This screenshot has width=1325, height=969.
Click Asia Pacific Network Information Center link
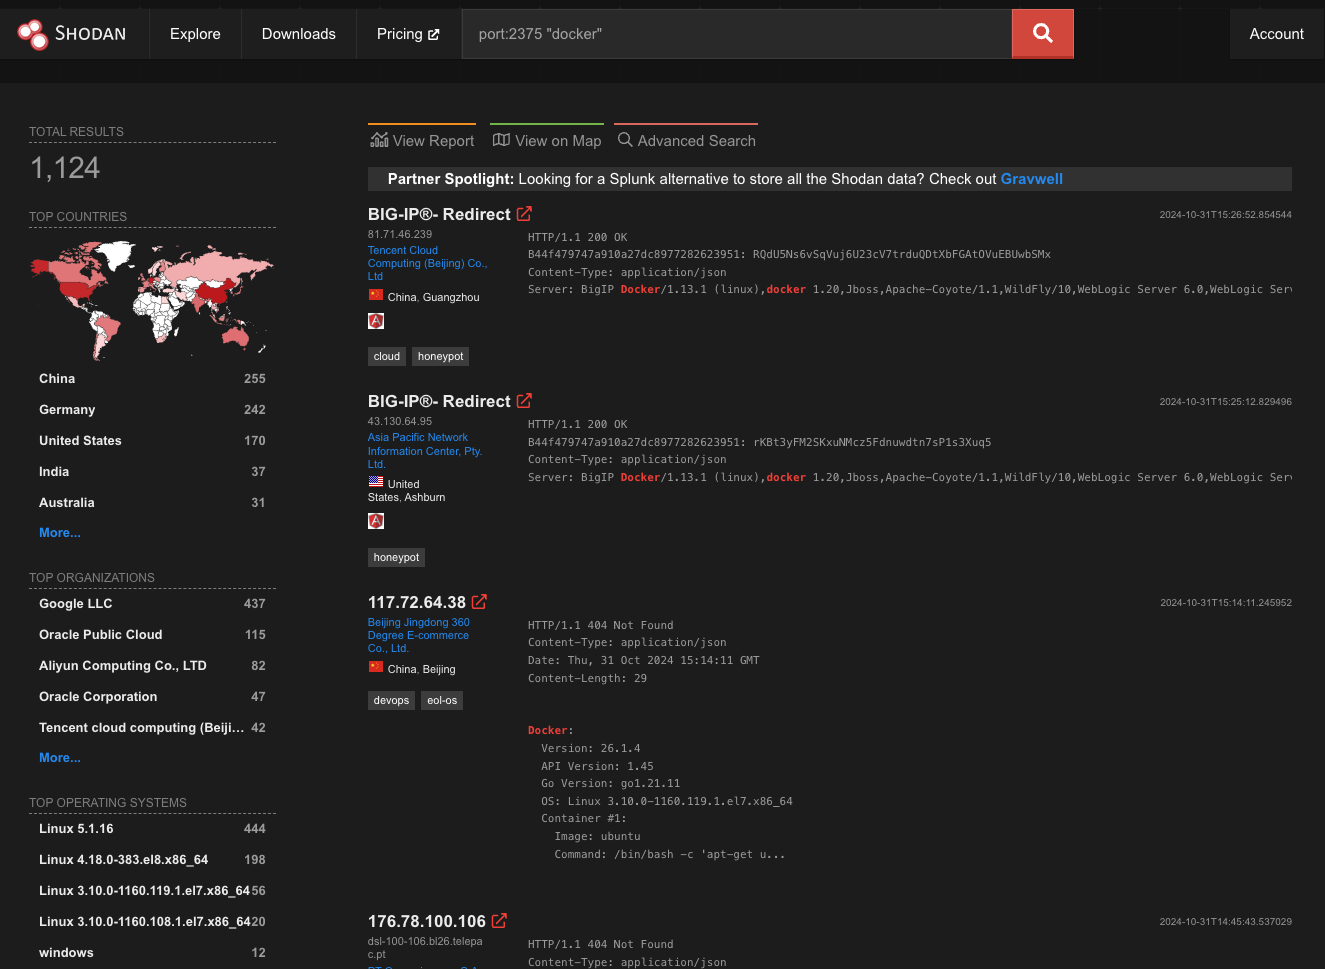click(x=425, y=451)
